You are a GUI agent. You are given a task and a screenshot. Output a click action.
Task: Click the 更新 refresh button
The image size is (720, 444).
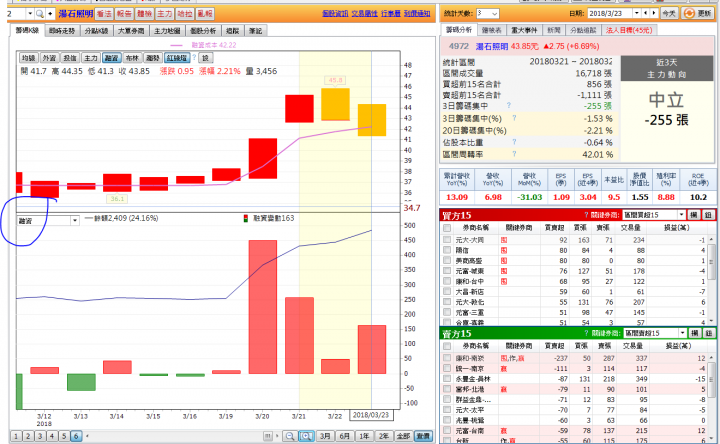coord(698,13)
